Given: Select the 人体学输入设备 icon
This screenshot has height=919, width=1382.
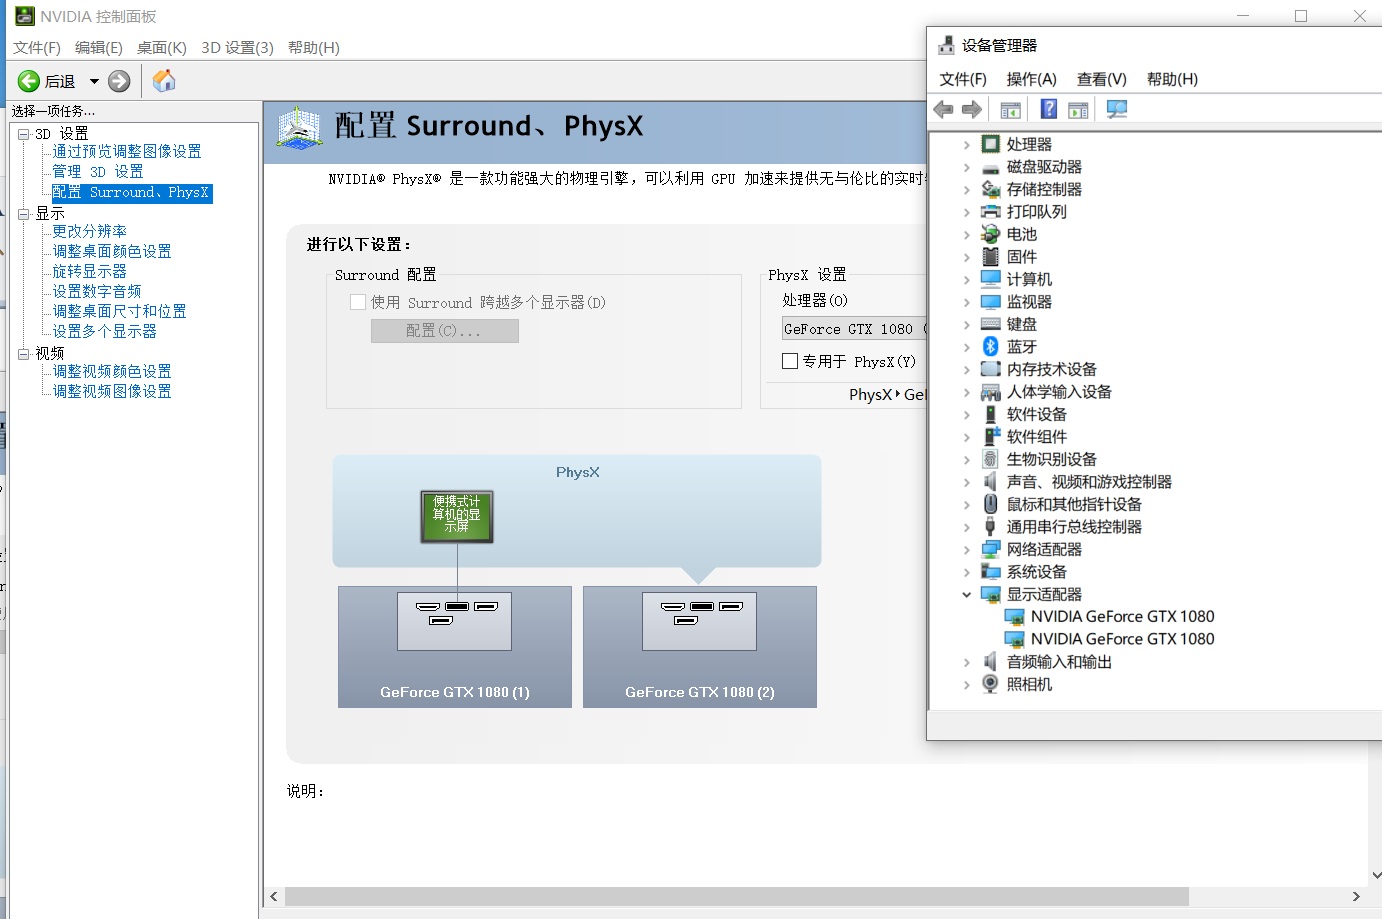Looking at the screenshot, I should point(990,392).
